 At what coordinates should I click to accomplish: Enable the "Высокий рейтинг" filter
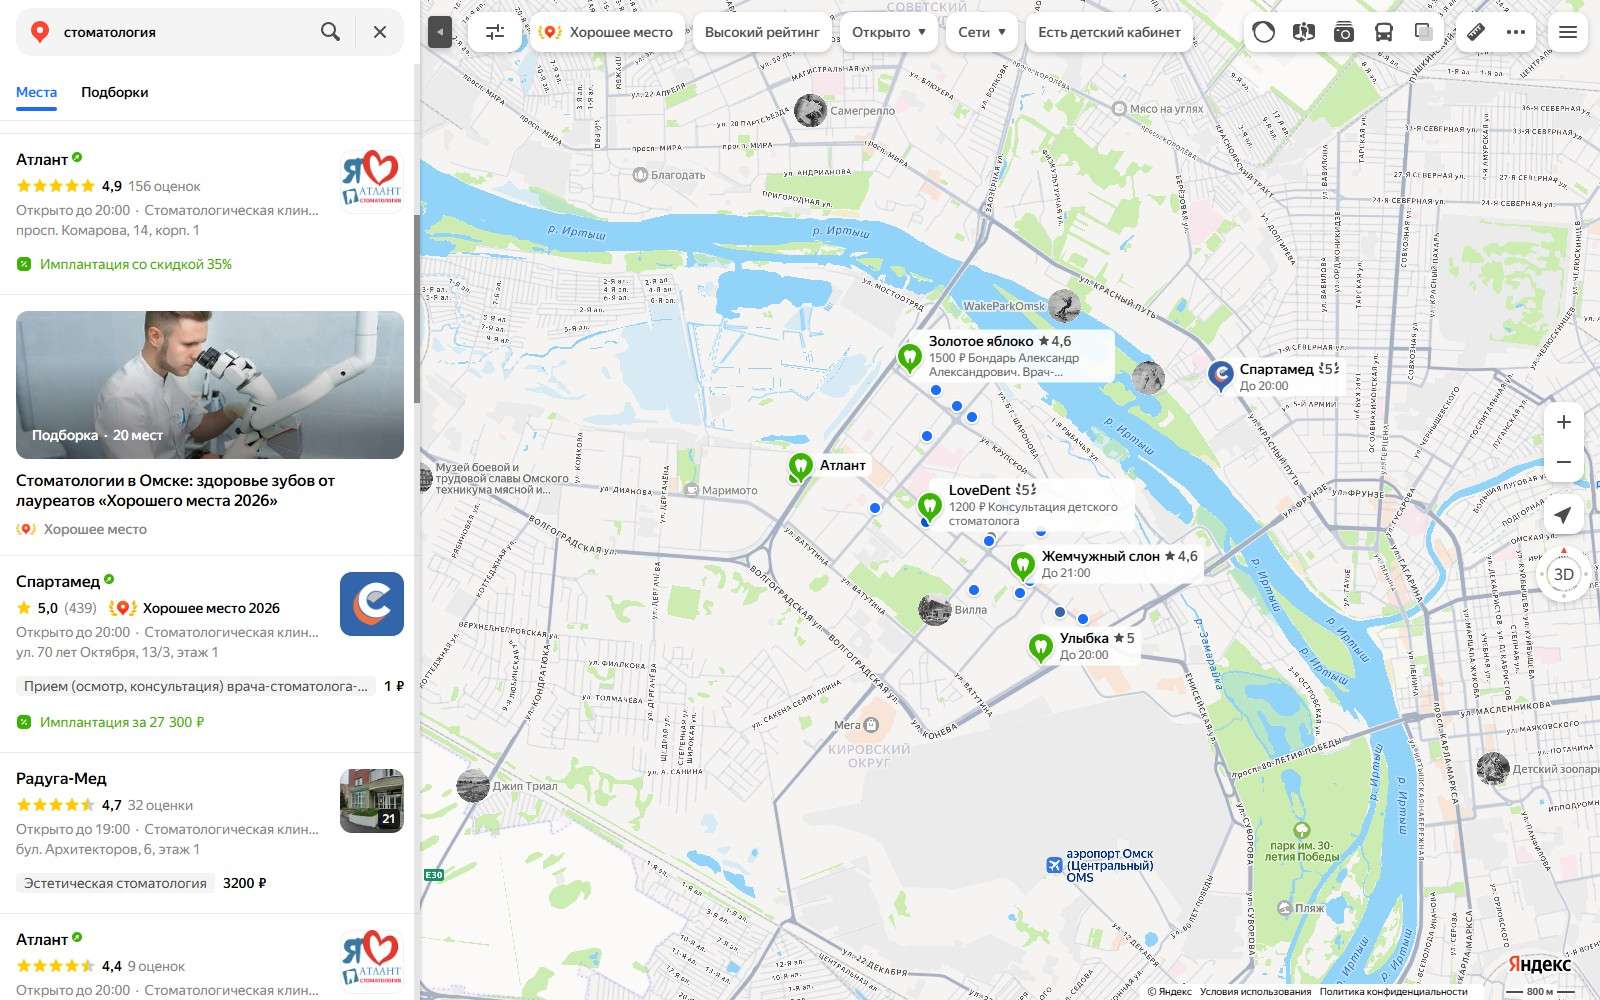762,32
